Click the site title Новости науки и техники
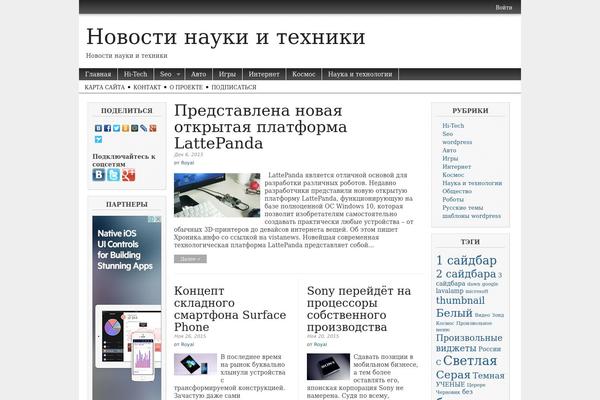The width and height of the screenshot is (600, 400). tap(226, 37)
